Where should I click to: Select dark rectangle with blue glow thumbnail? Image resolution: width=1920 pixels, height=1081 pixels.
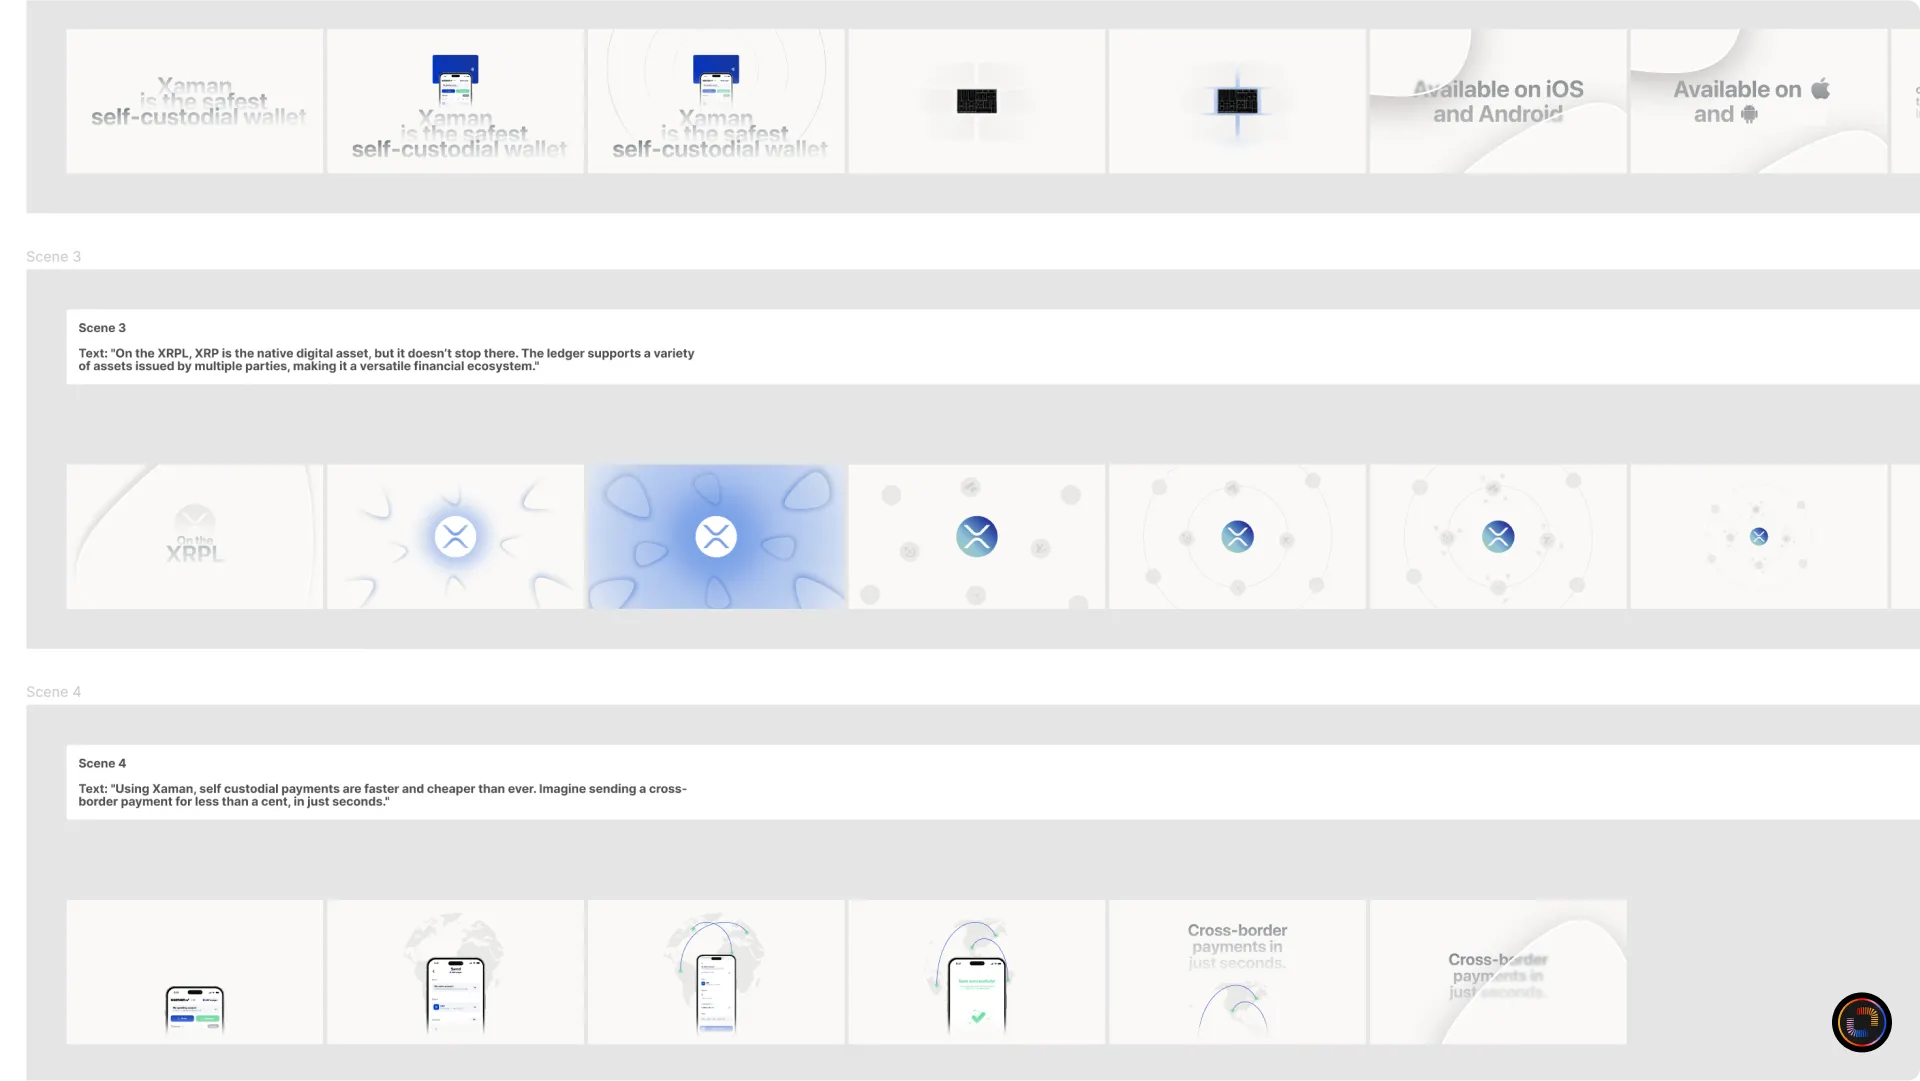point(1237,101)
